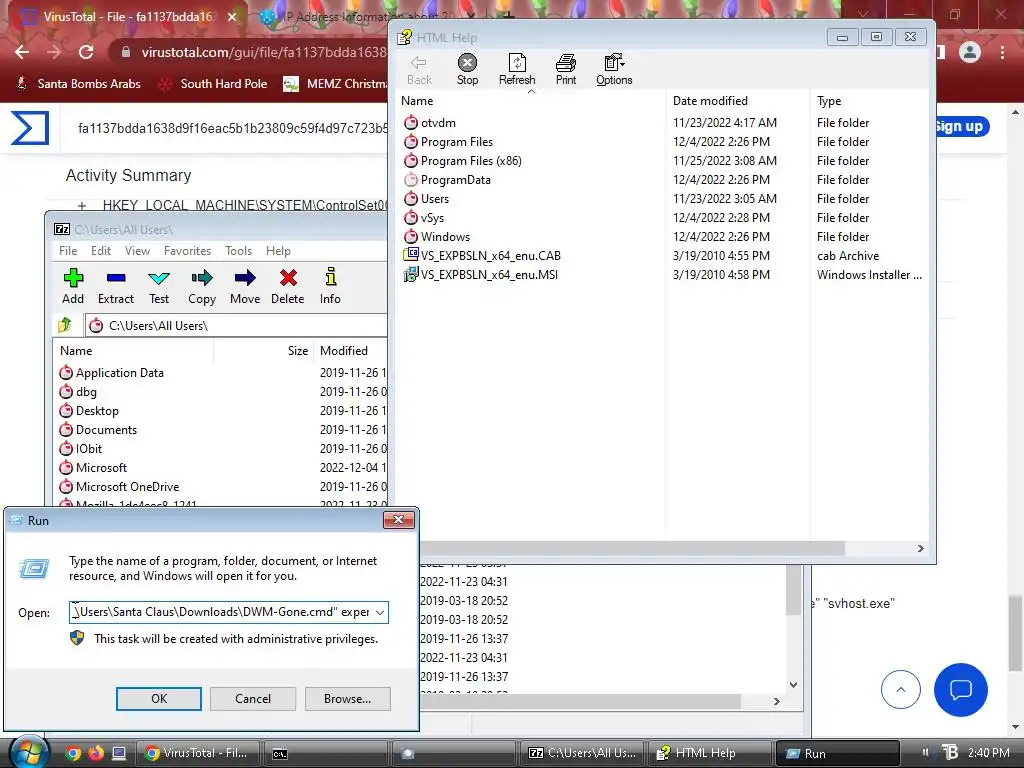The image size is (1024, 768).
Task: Select Application Data folder in 7-Zip
Action: (111, 373)
